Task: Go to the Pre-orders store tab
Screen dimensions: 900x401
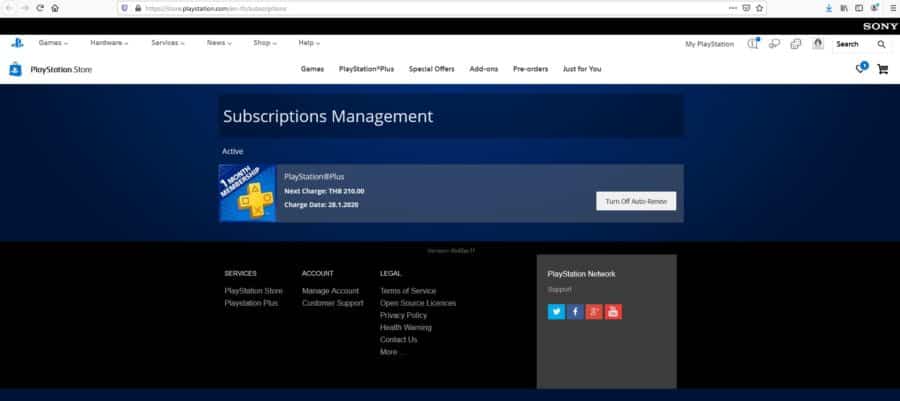Action: (531, 69)
